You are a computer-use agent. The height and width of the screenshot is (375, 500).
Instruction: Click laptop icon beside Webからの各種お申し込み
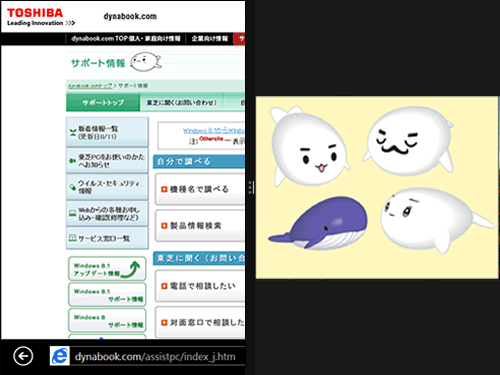click(72, 213)
